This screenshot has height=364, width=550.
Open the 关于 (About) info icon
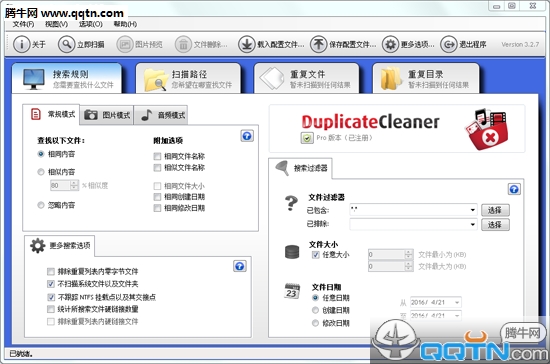tap(21, 44)
